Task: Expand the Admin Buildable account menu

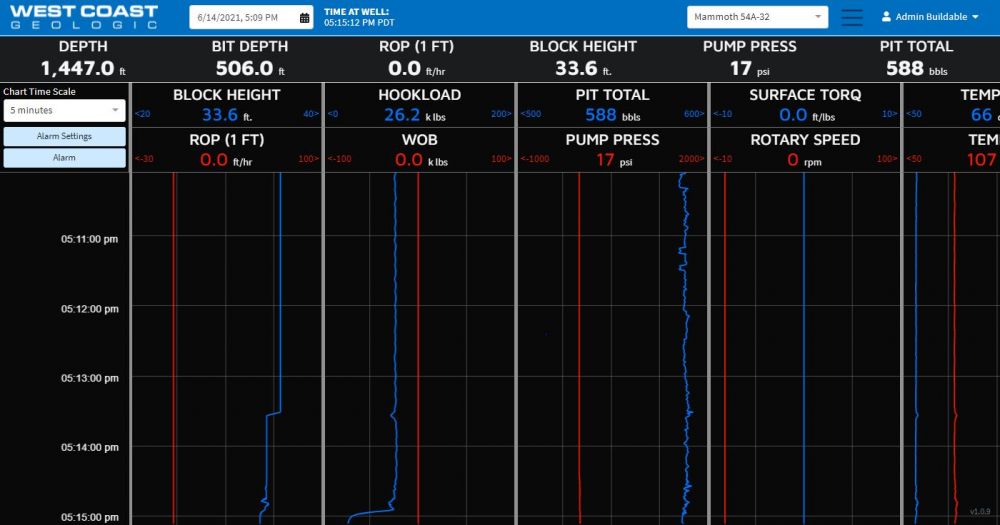Action: pos(930,17)
